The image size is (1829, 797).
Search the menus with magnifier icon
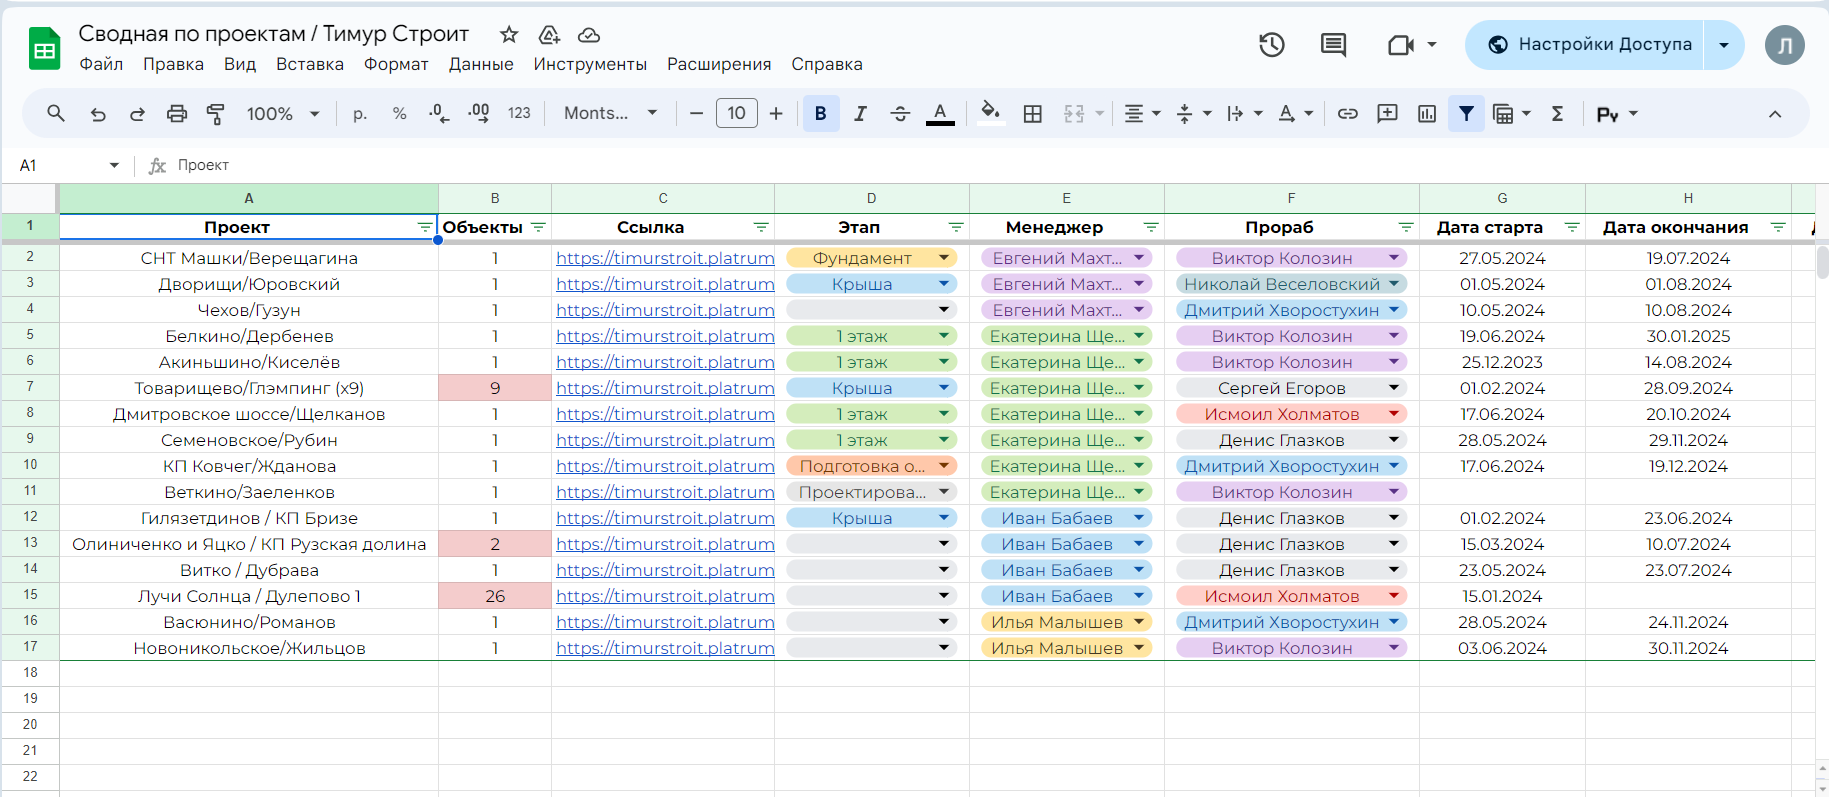tap(56, 114)
